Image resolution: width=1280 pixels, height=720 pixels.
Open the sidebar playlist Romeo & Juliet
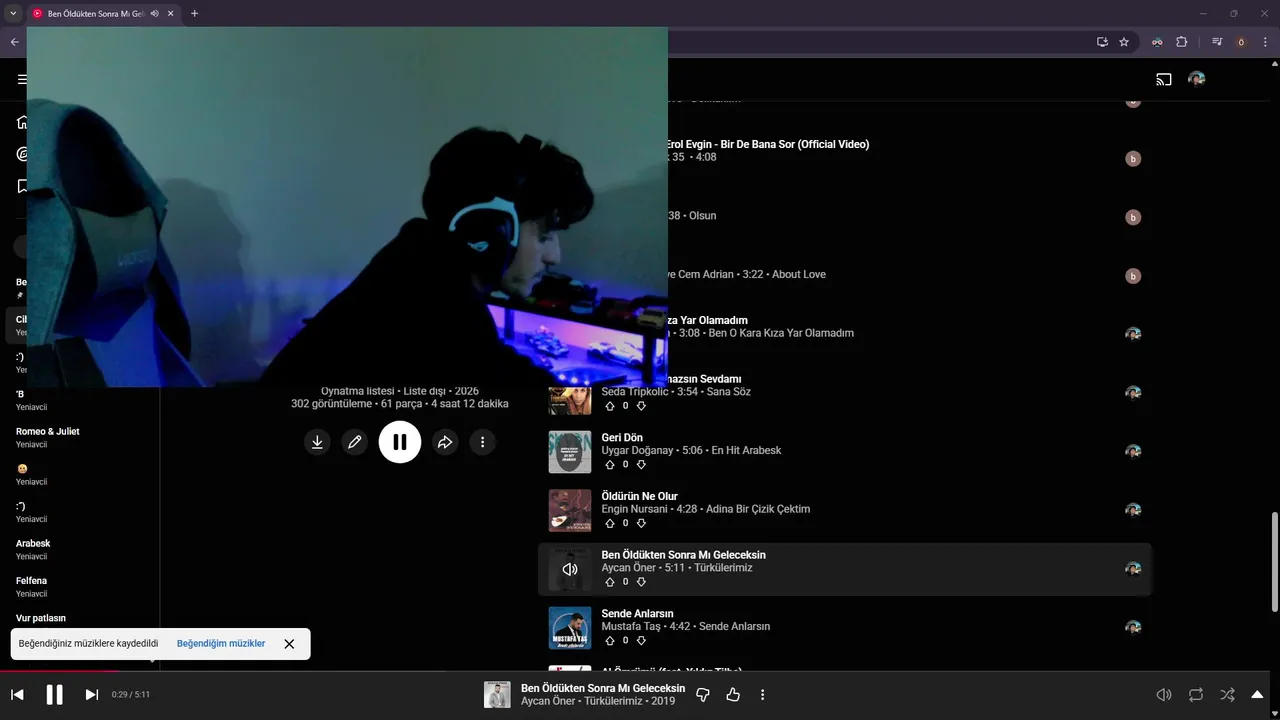[x=48, y=431]
